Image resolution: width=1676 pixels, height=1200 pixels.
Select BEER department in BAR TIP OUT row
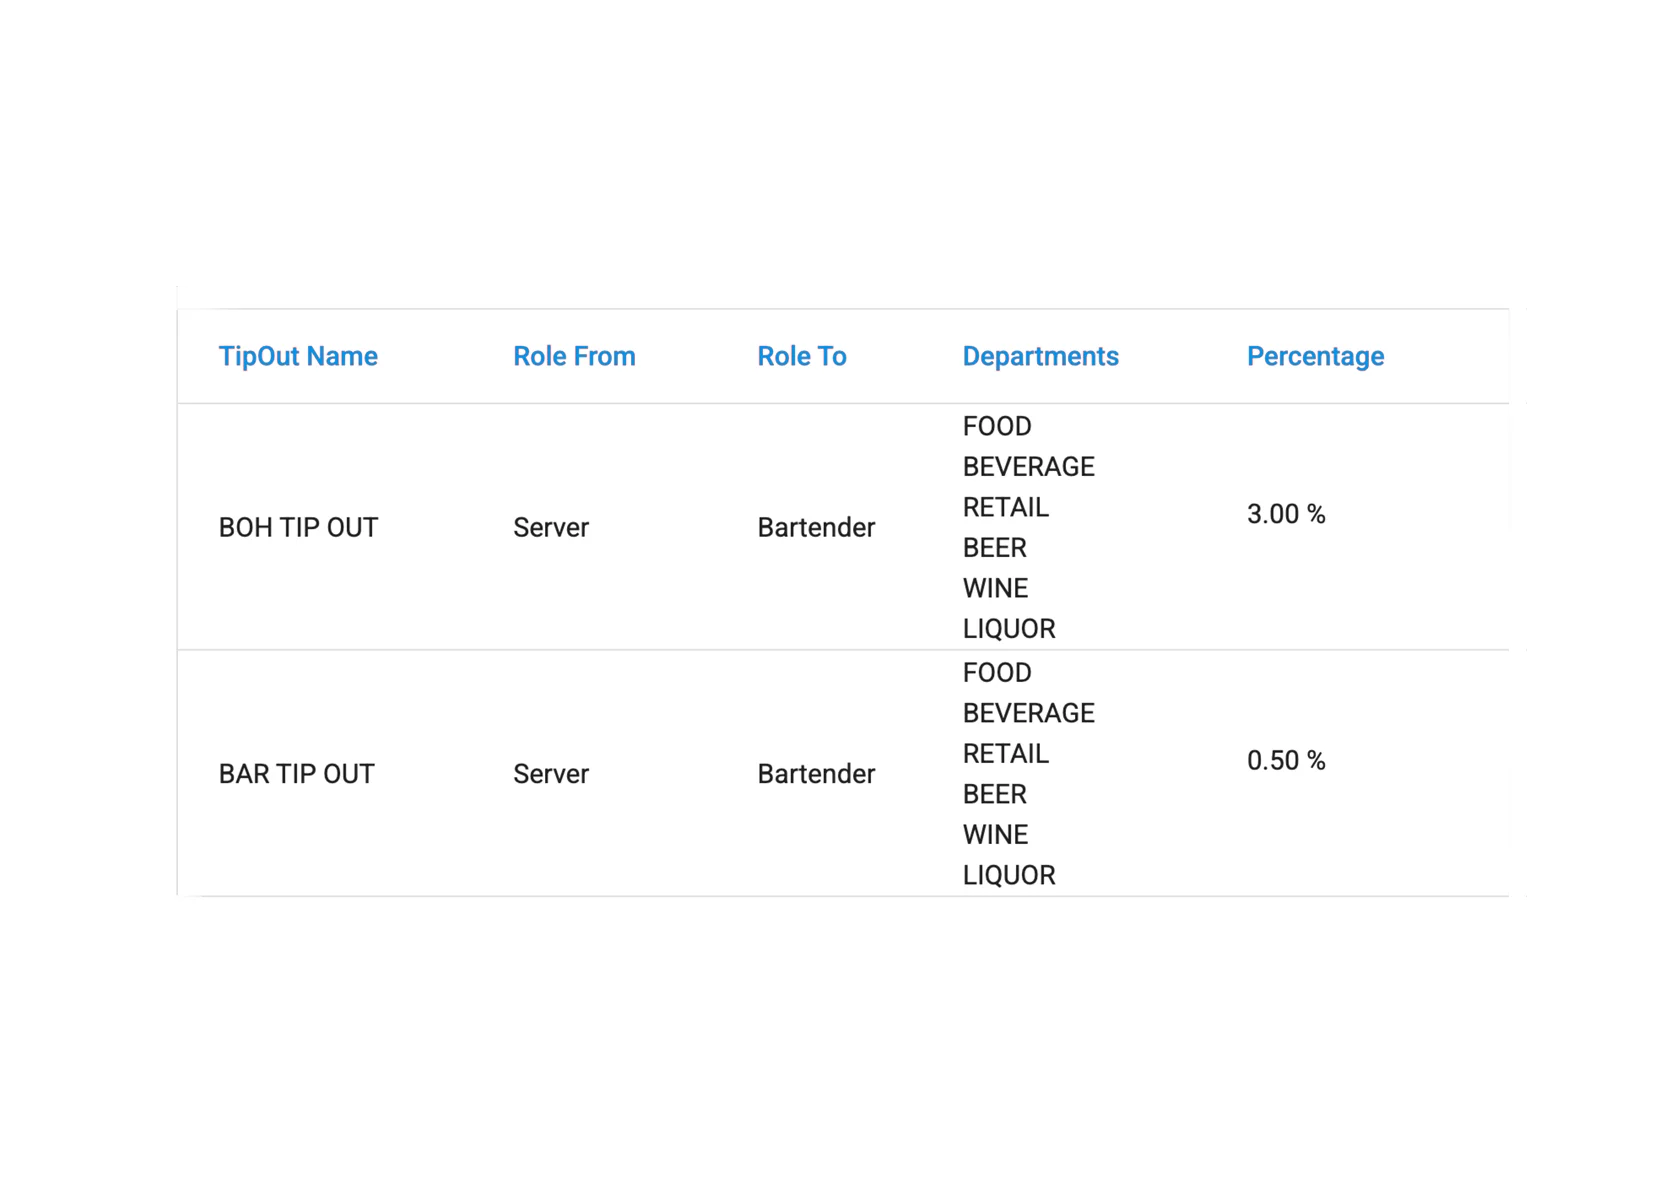(994, 794)
